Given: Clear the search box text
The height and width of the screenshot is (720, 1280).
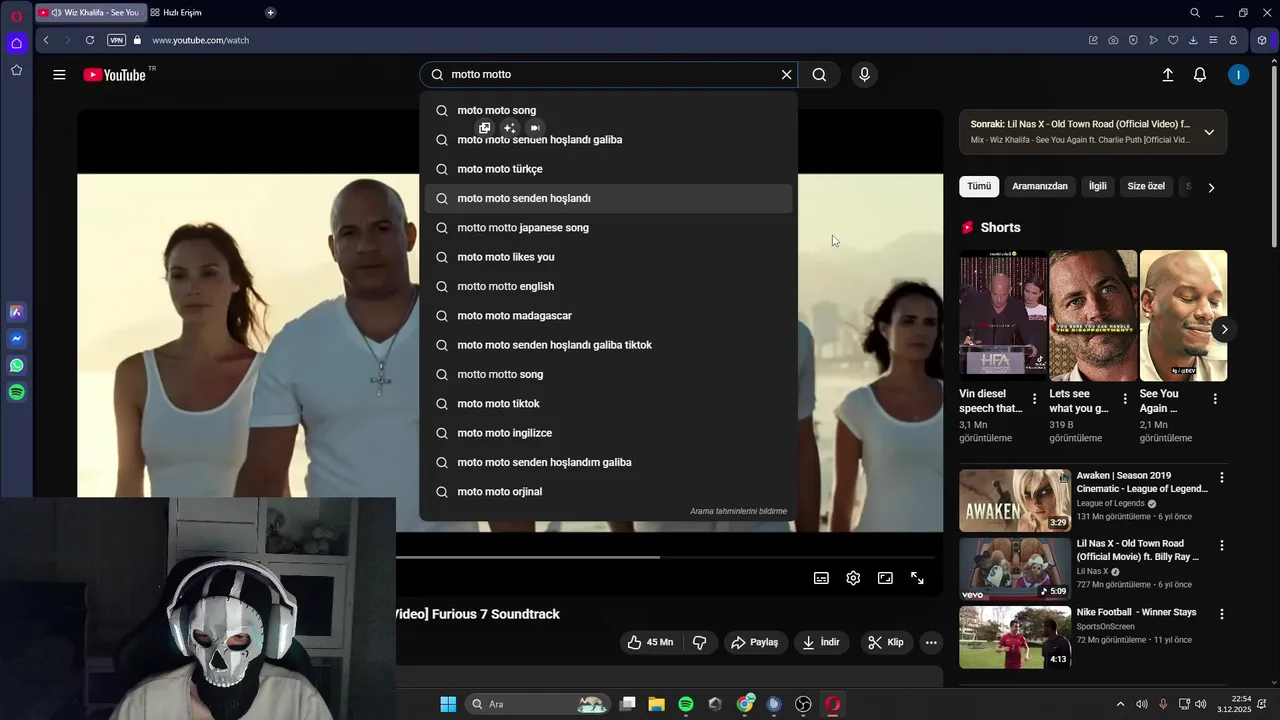Looking at the screenshot, I should point(786,75).
